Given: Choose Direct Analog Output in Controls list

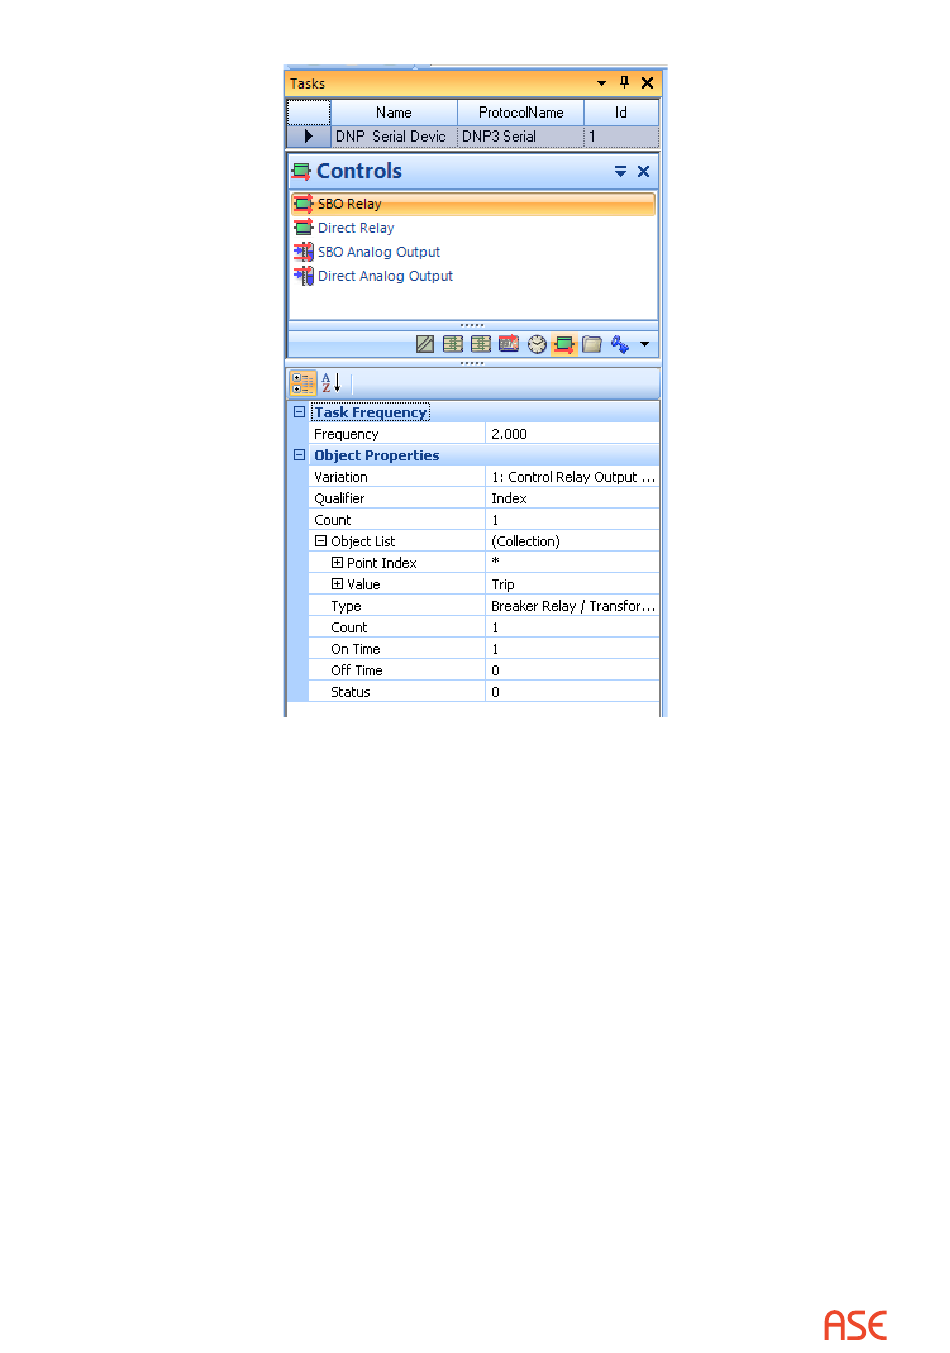Looking at the screenshot, I should [x=385, y=276].
